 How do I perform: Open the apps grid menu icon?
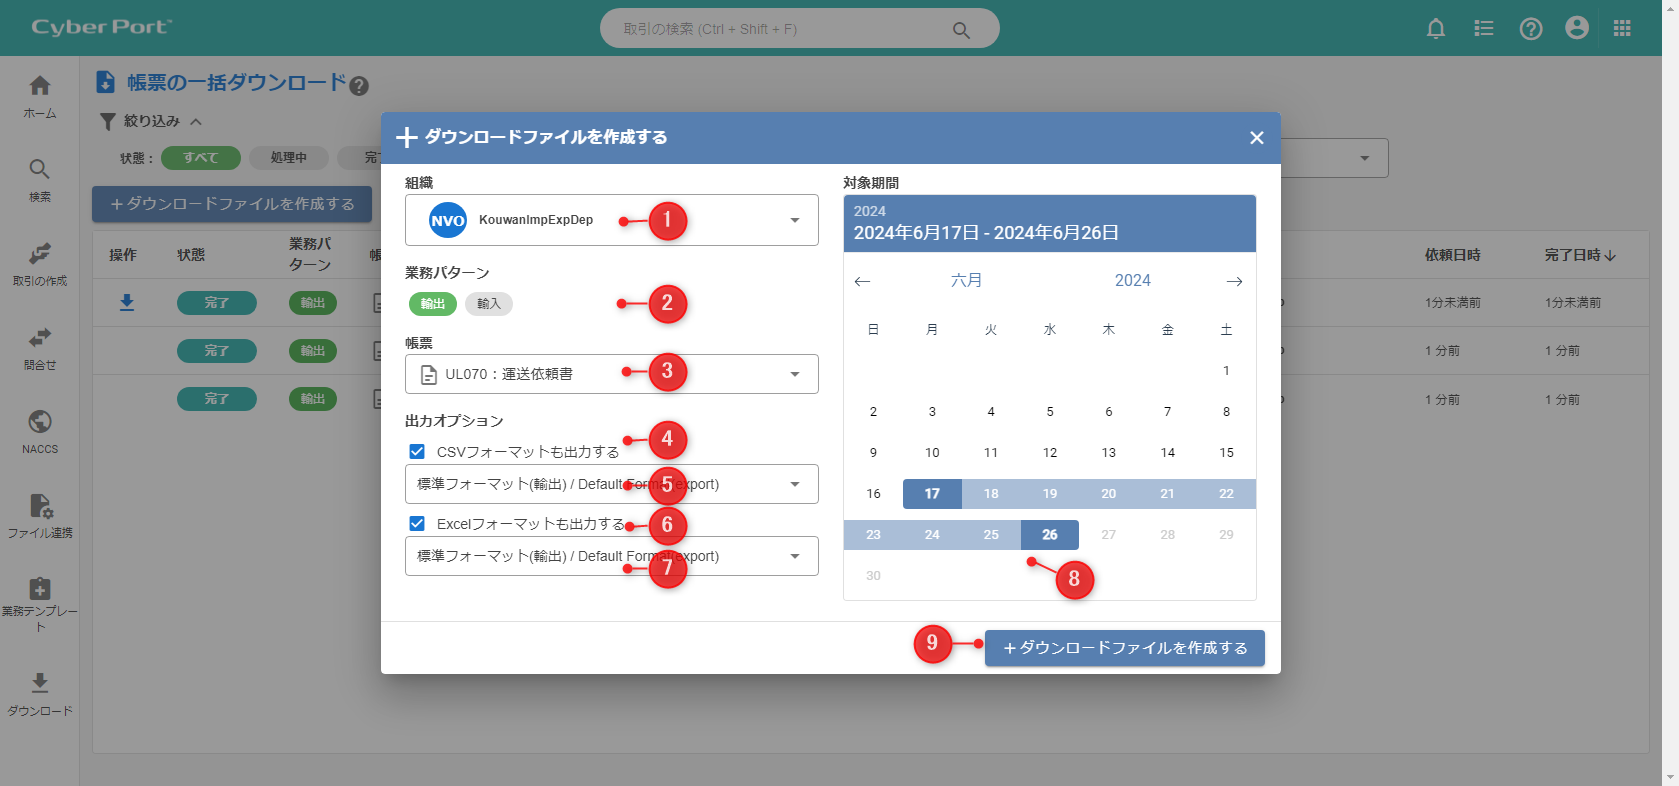[x=1622, y=29]
